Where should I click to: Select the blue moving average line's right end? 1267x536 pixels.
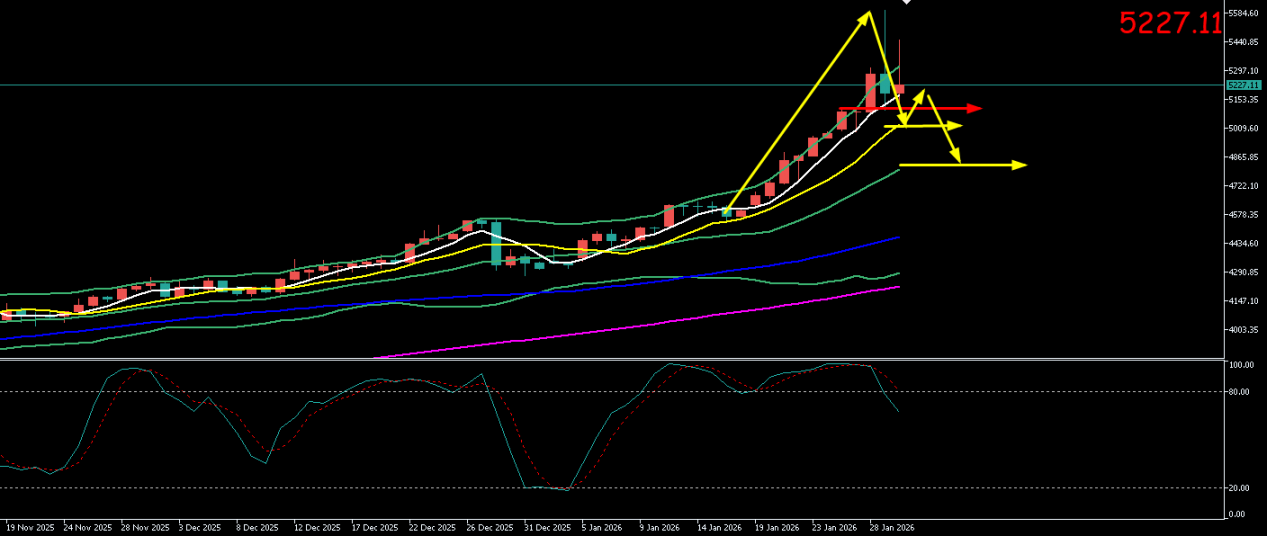click(896, 238)
